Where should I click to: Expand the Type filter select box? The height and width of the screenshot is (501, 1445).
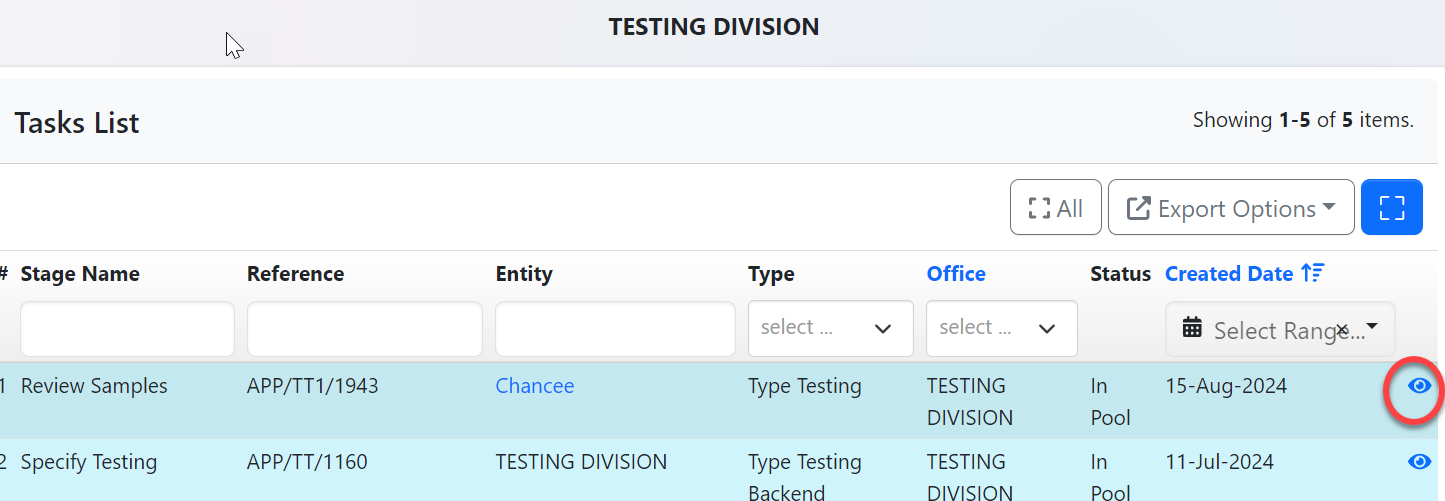click(x=830, y=328)
